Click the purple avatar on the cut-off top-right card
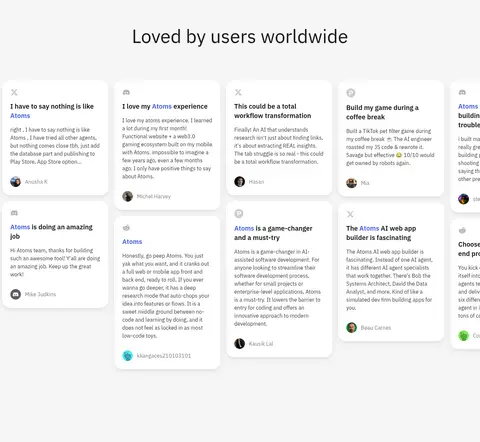480x442 pixels. point(463,199)
